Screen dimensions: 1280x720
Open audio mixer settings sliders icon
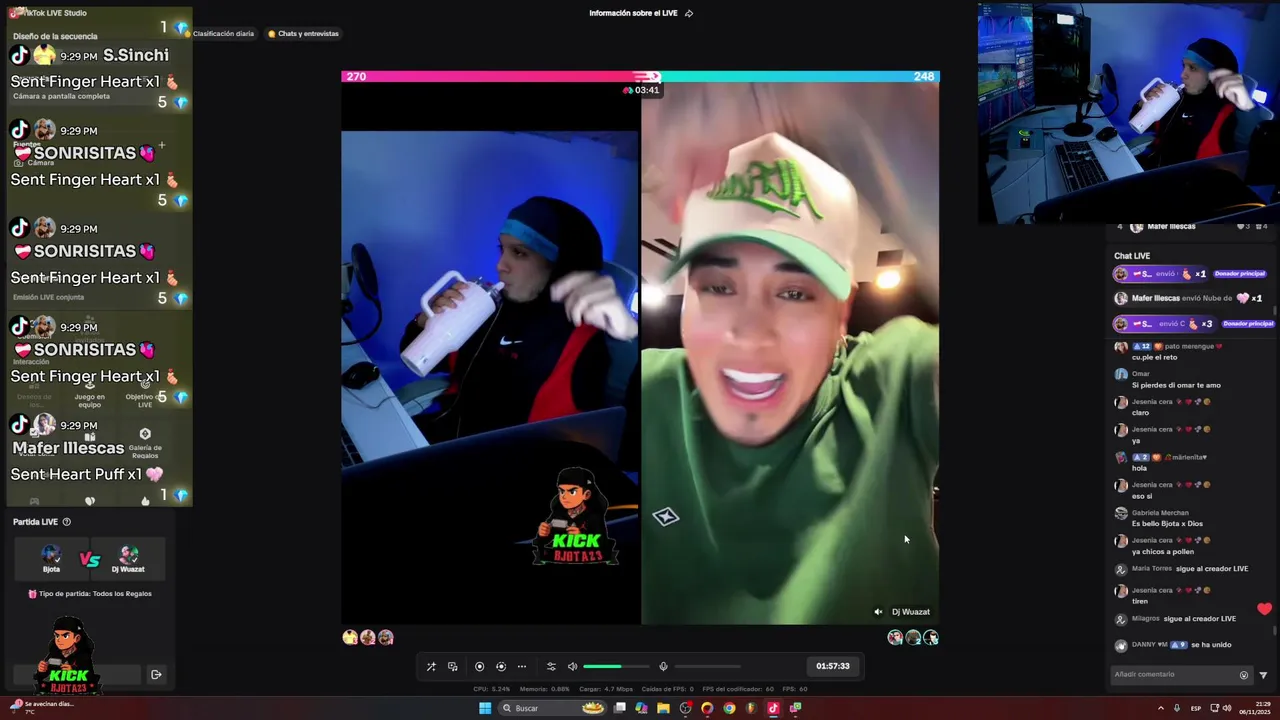pos(551,666)
